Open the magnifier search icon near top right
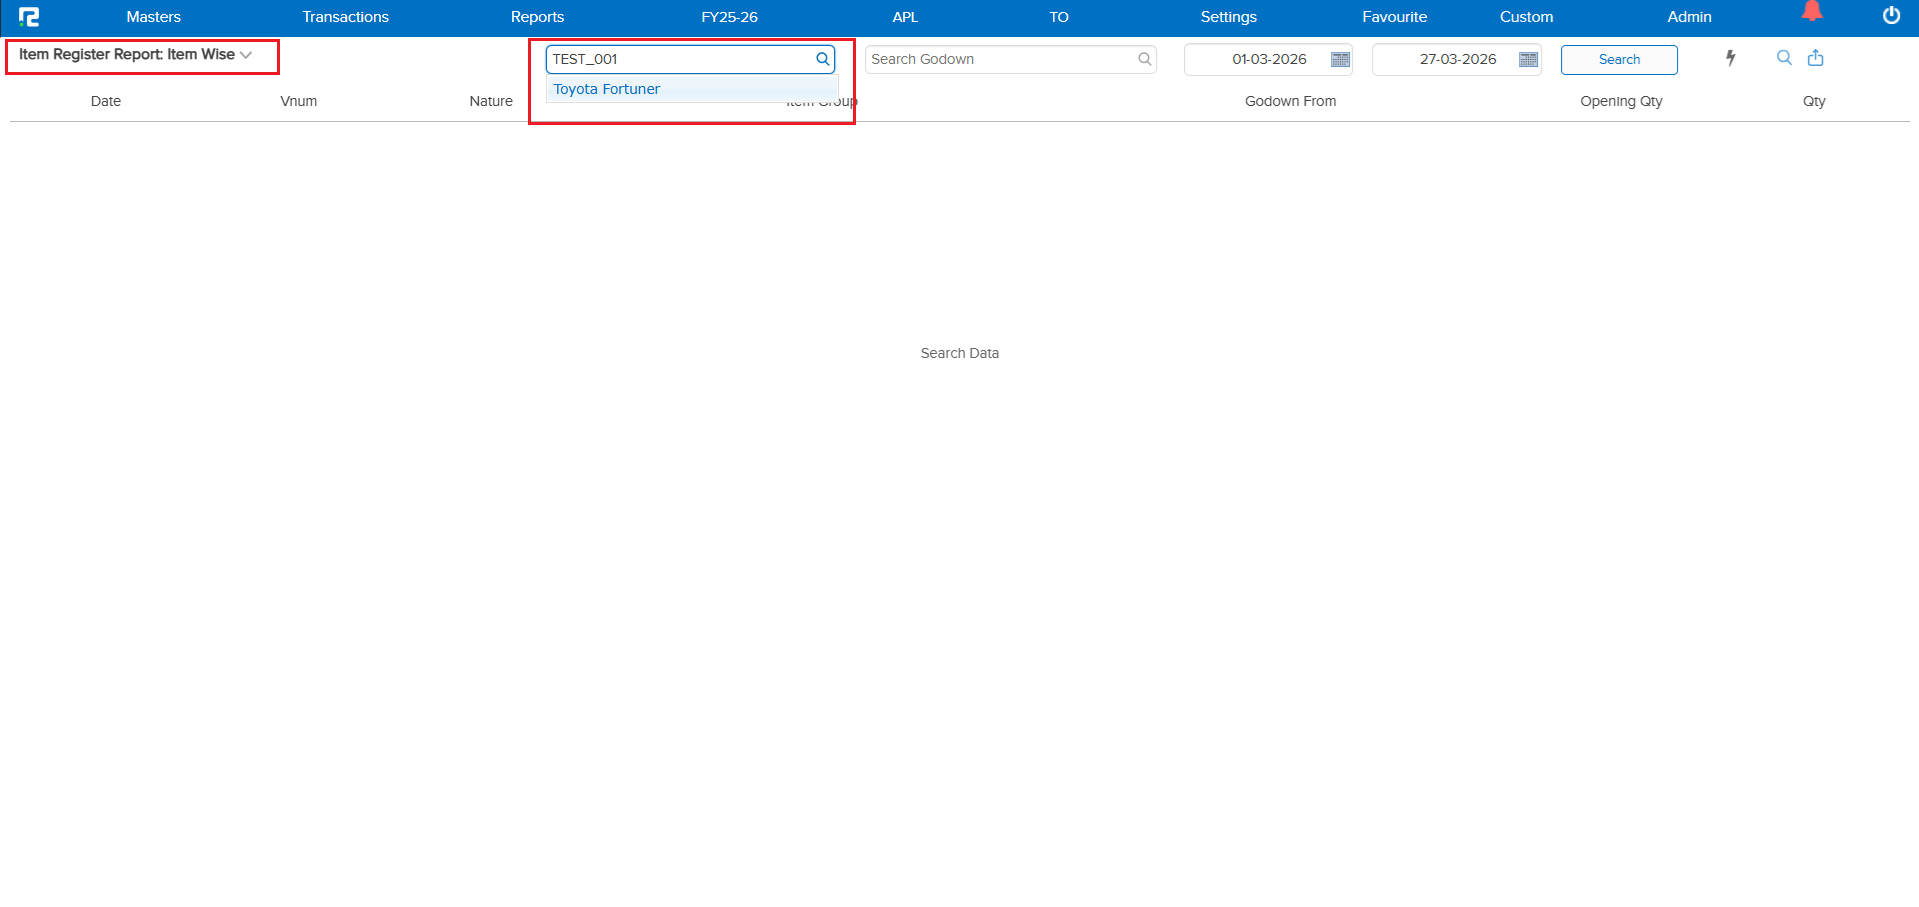1919x907 pixels. pyautogui.click(x=1784, y=58)
